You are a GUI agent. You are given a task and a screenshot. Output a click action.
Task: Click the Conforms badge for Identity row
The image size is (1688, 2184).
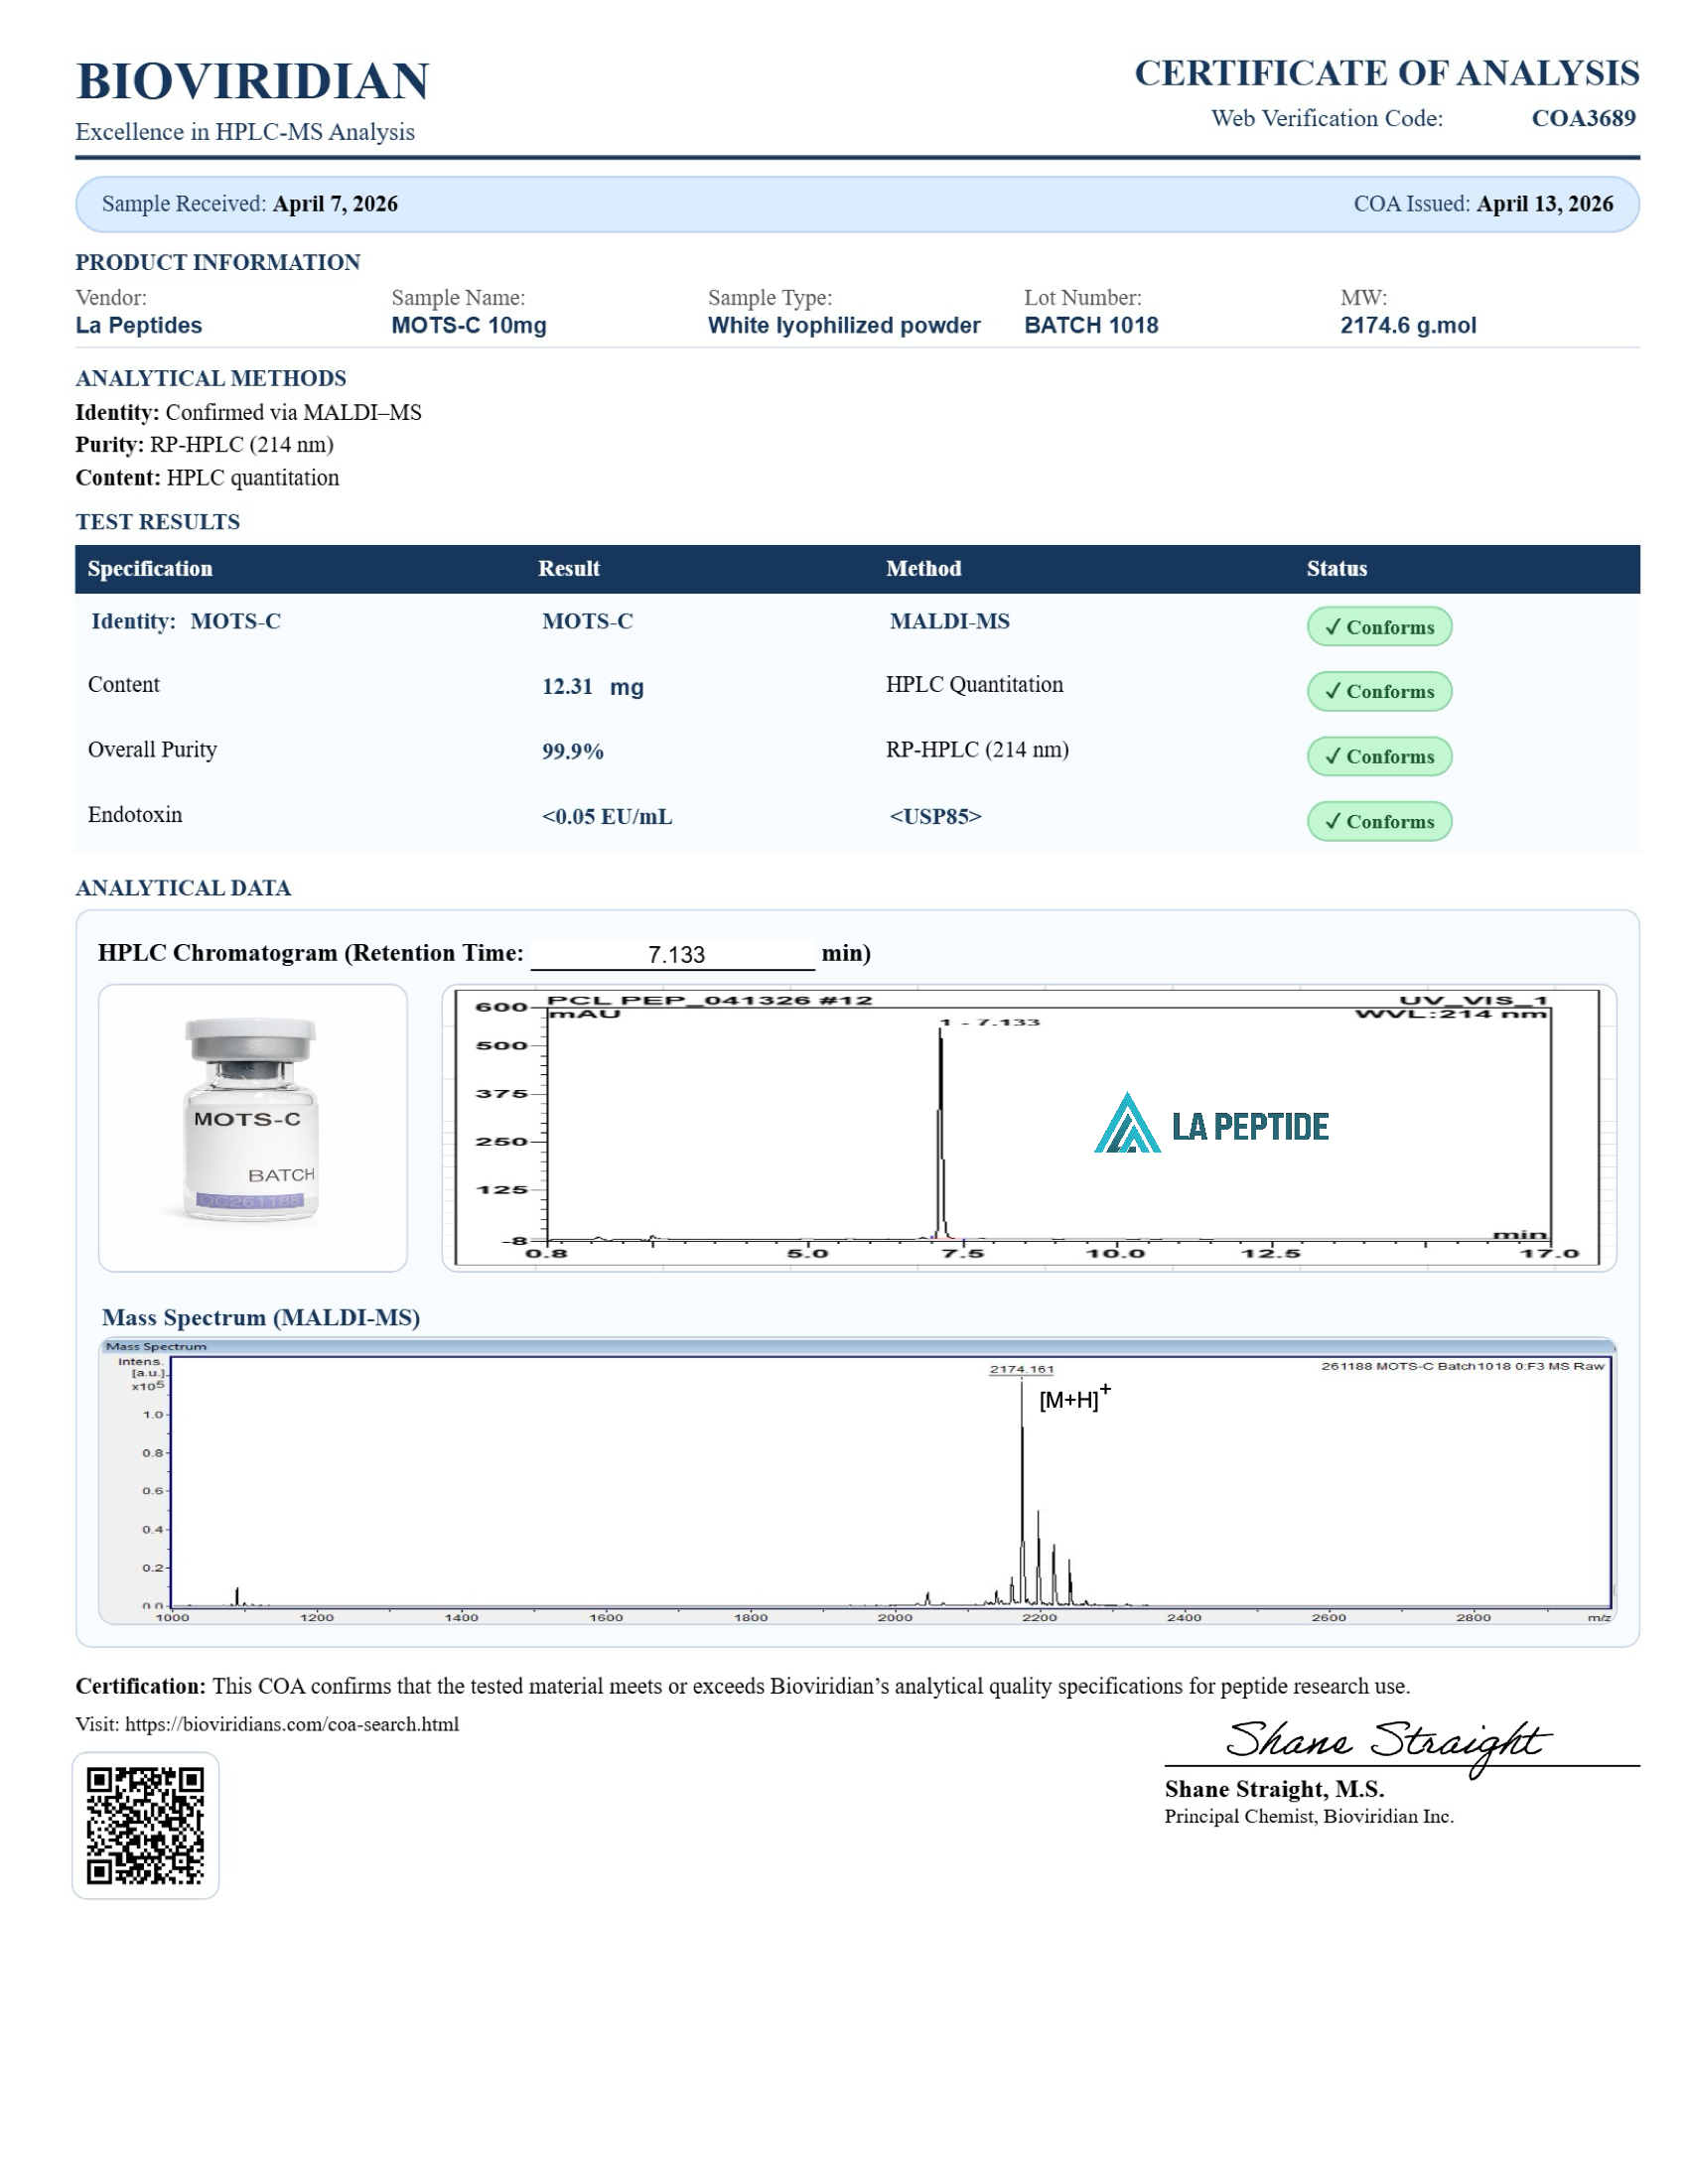pyautogui.click(x=1378, y=627)
